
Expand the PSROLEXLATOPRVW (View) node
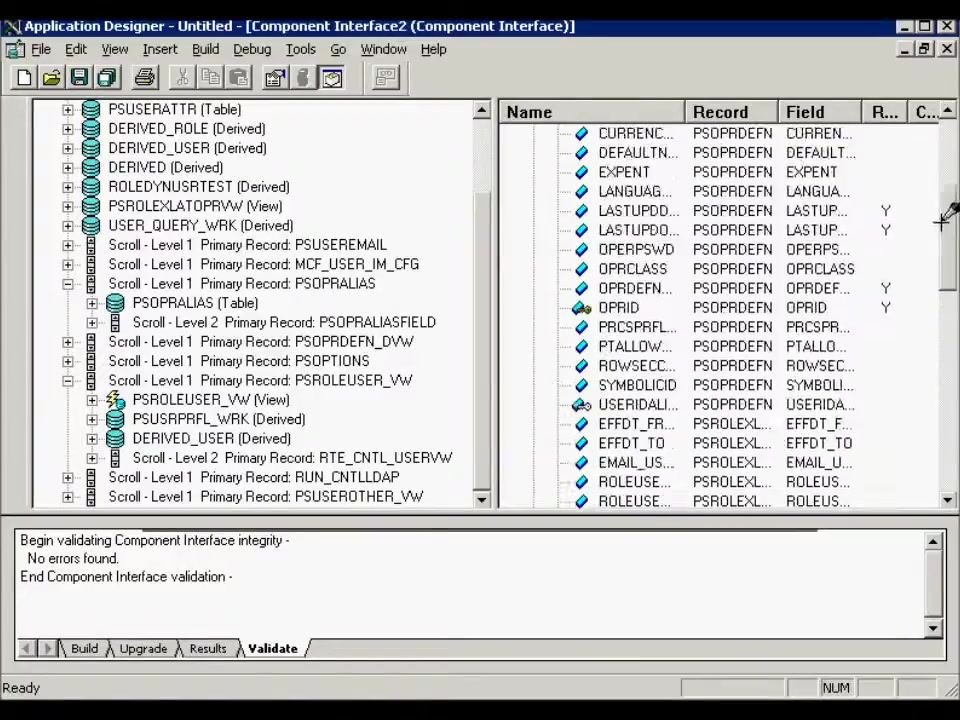(x=68, y=207)
